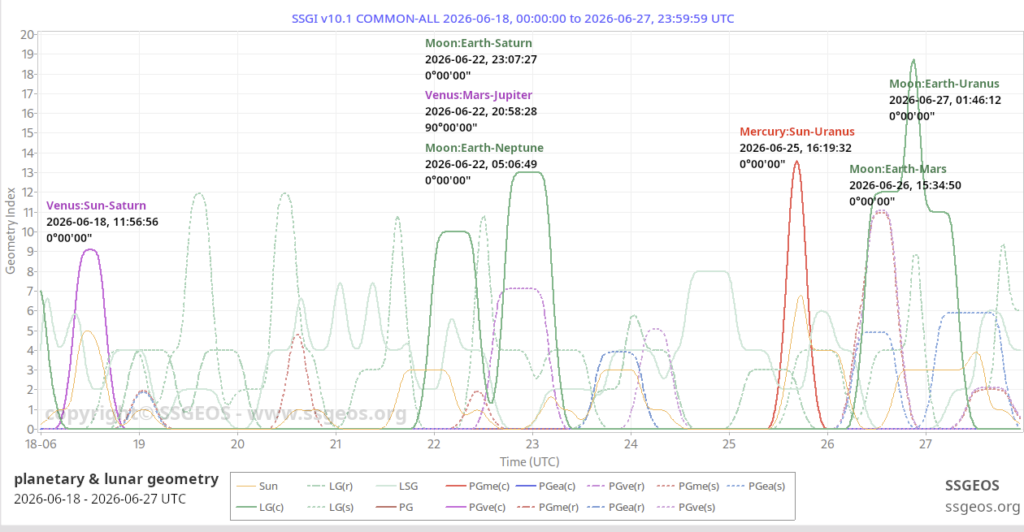
Task: Toggle the PGme(c) legend entry
Action: tap(478, 486)
